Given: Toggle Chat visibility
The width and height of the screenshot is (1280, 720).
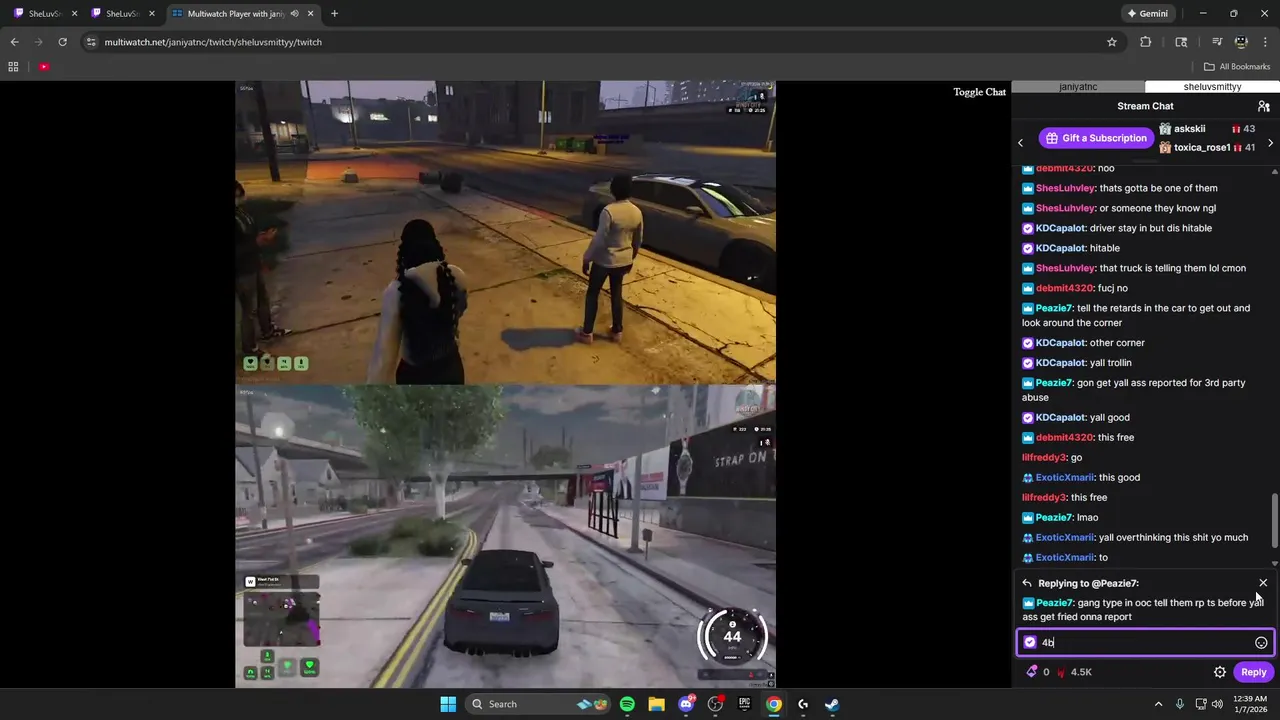Looking at the screenshot, I should pyautogui.click(x=979, y=92).
